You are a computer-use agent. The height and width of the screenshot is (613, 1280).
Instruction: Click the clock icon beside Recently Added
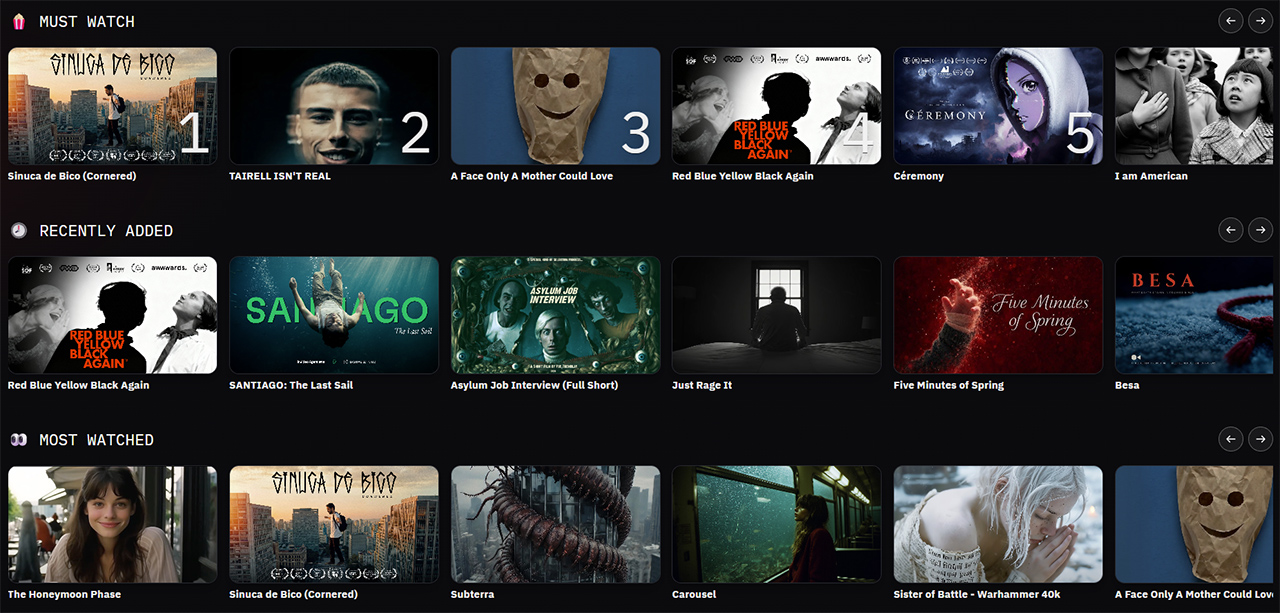click(18, 230)
